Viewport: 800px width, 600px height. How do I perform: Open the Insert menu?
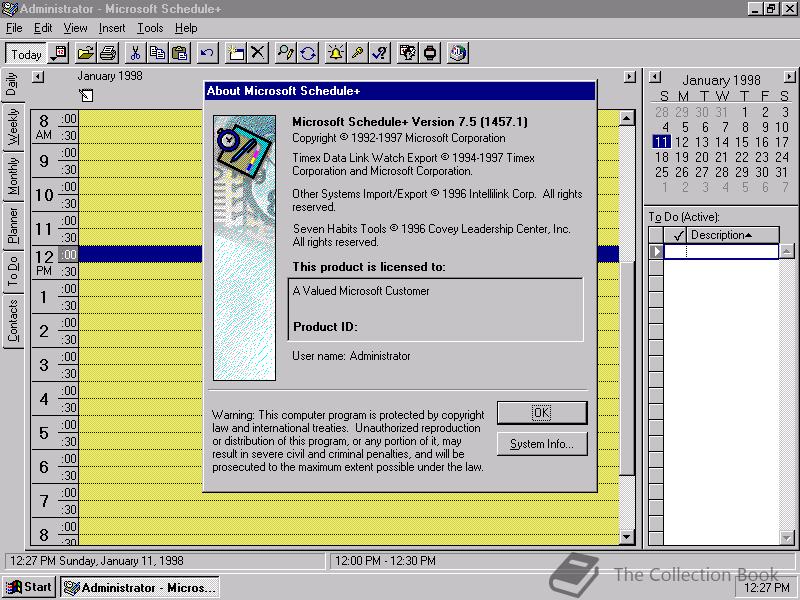click(x=112, y=28)
